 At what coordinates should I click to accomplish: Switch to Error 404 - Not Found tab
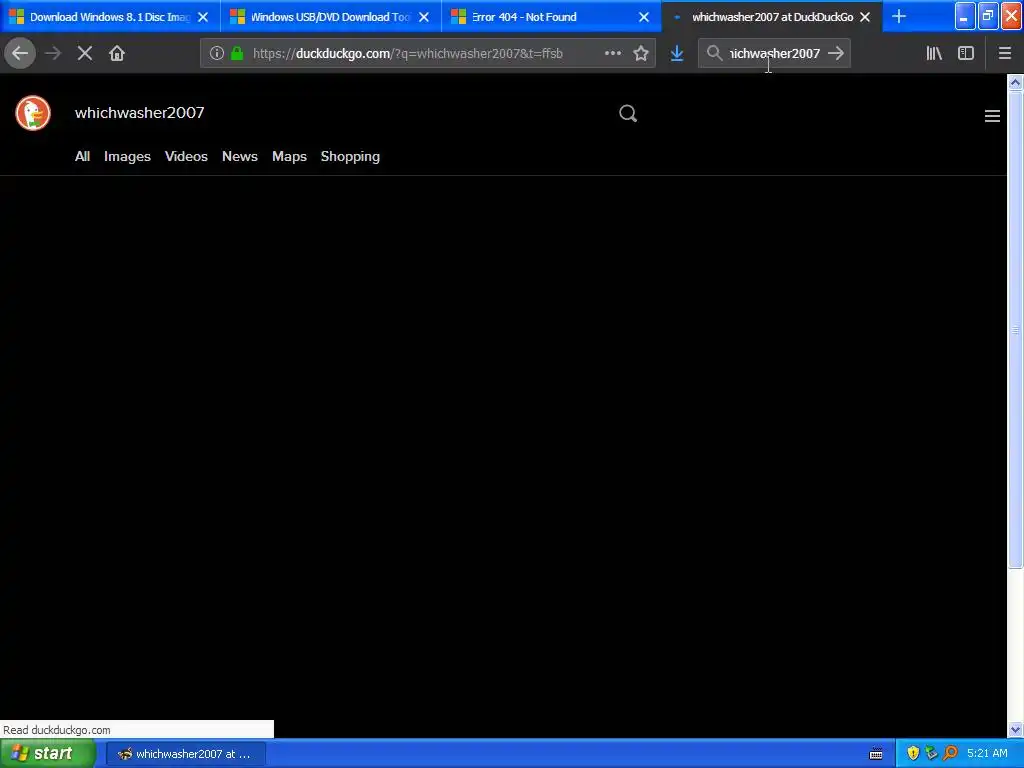552,17
